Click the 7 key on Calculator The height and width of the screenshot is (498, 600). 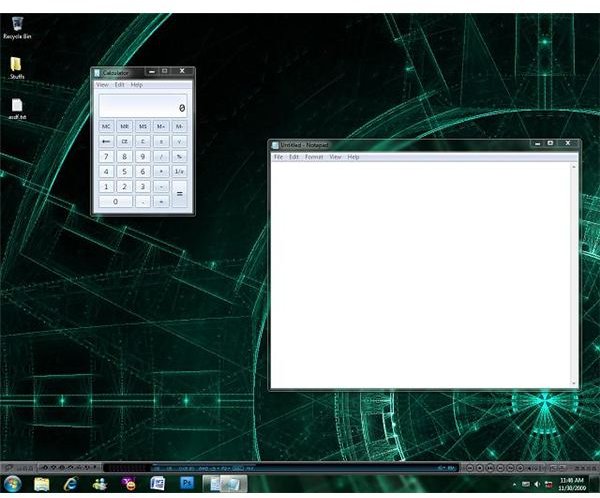pyautogui.click(x=106, y=157)
